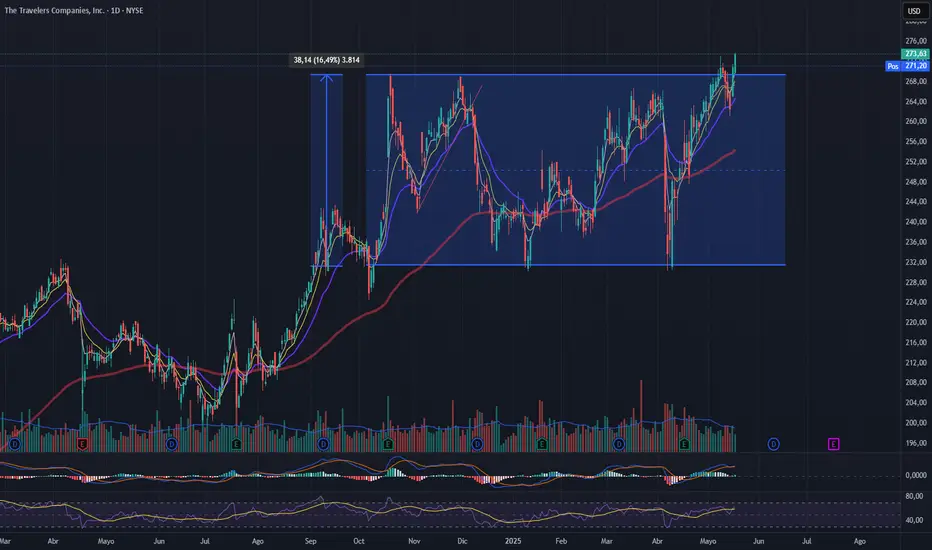Open the dividend D marker near Dic
The width and height of the screenshot is (932, 550).
tap(477, 444)
